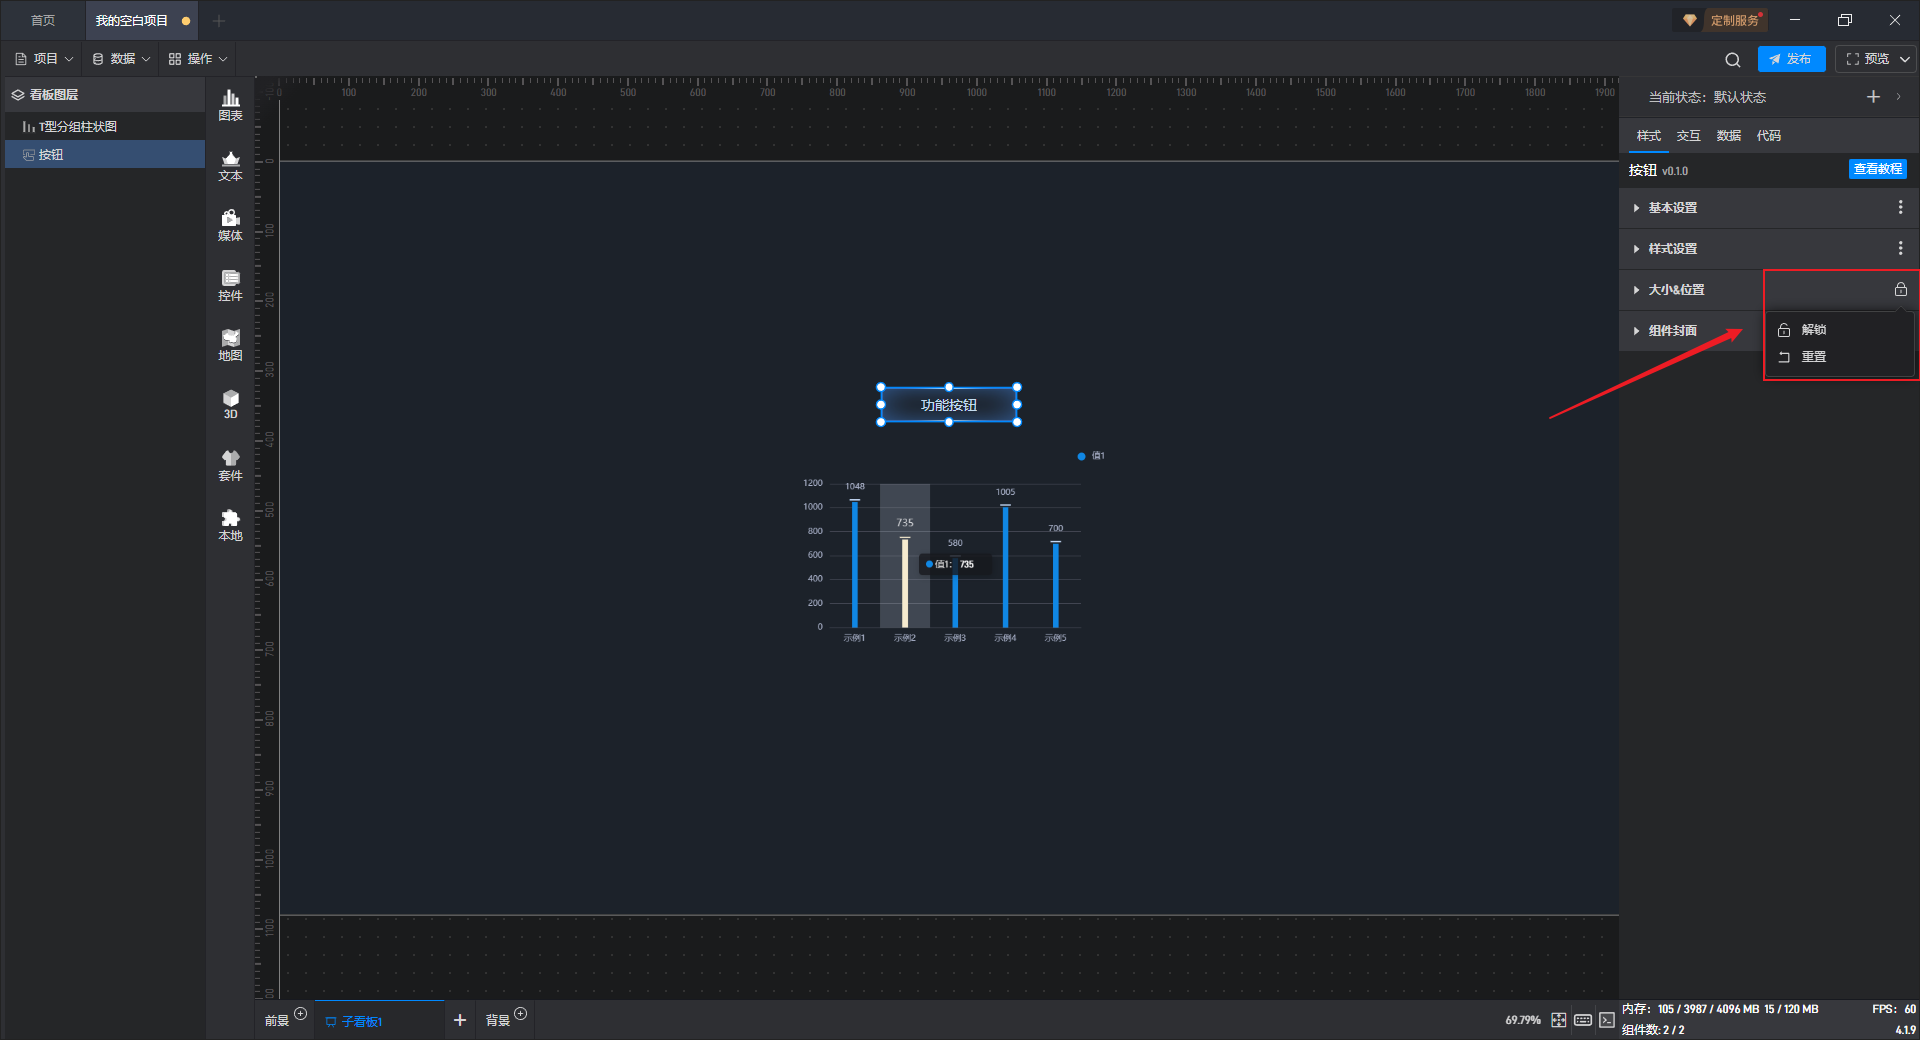The width and height of the screenshot is (1920, 1040).
Task: Open the 文本 (text) component panel
Action: tap(230, 165)
